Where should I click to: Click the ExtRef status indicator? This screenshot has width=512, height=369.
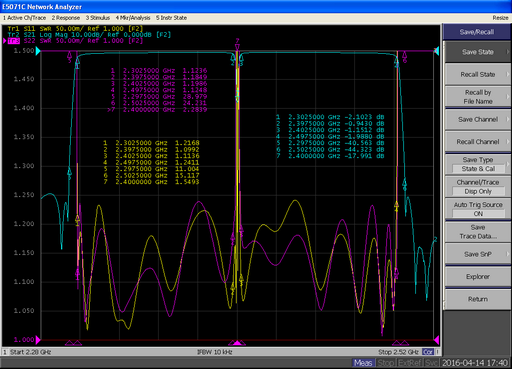tap(410, 363)
